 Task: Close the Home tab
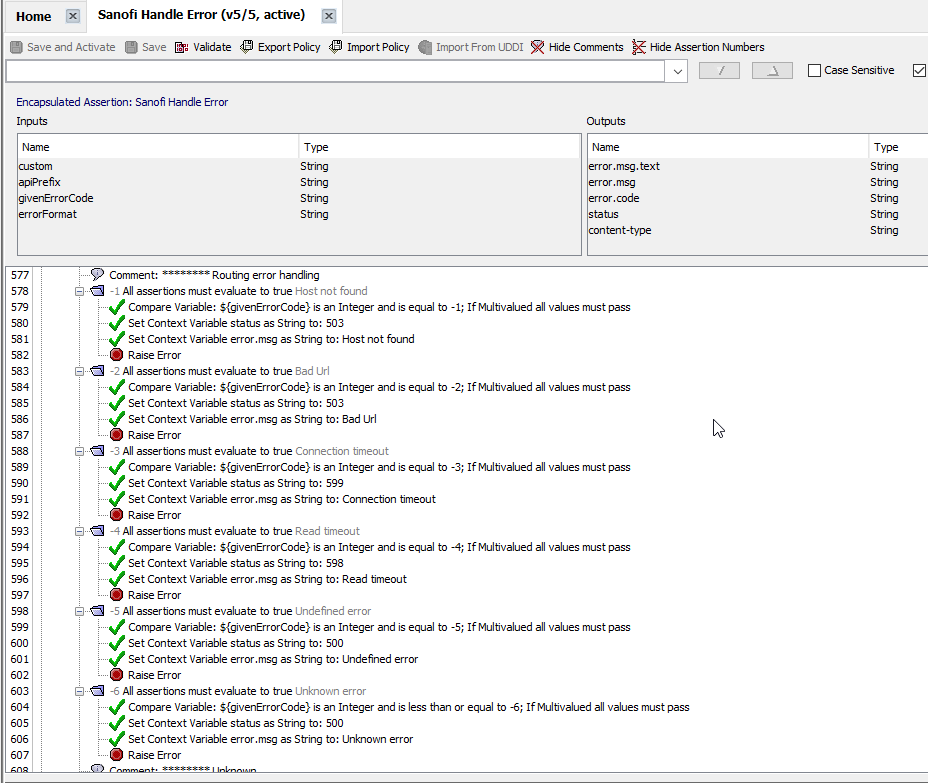[72, 16]
